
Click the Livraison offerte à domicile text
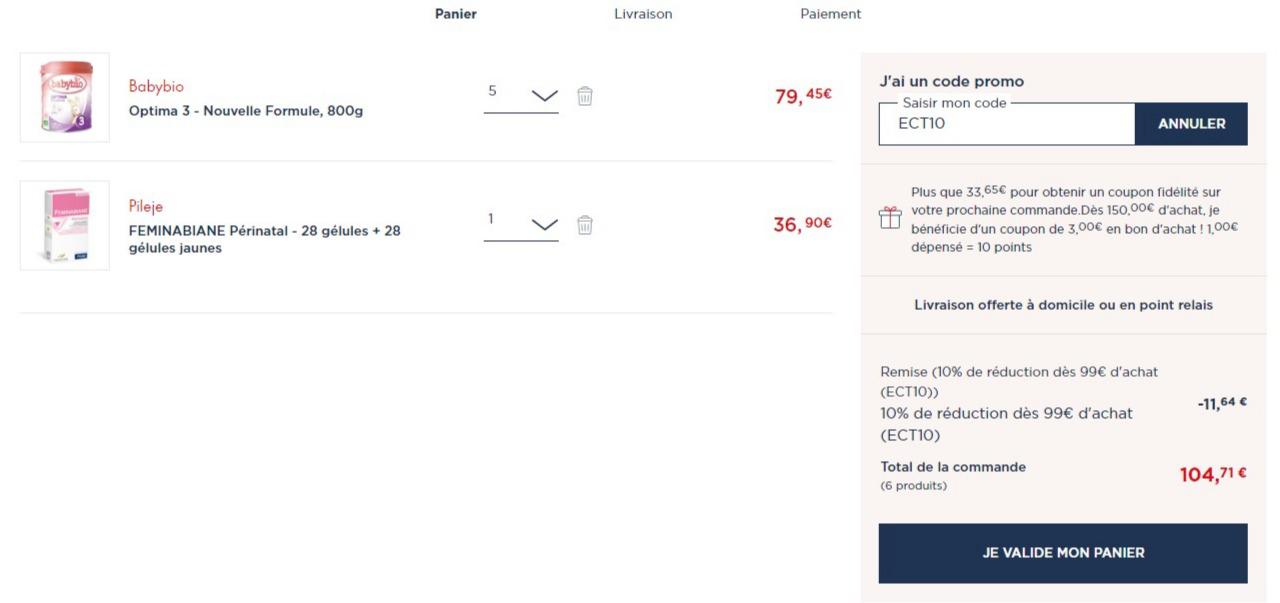coord(1063,305)
